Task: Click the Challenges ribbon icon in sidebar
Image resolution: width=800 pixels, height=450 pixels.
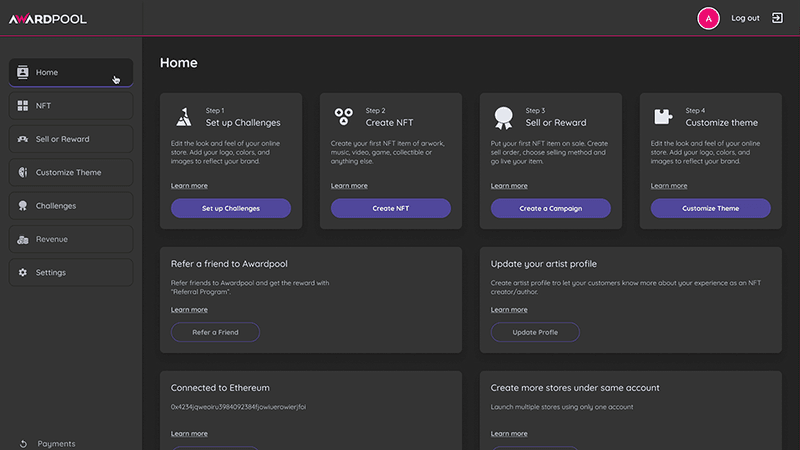Action: pyautogui.click(x=22, y=206)
